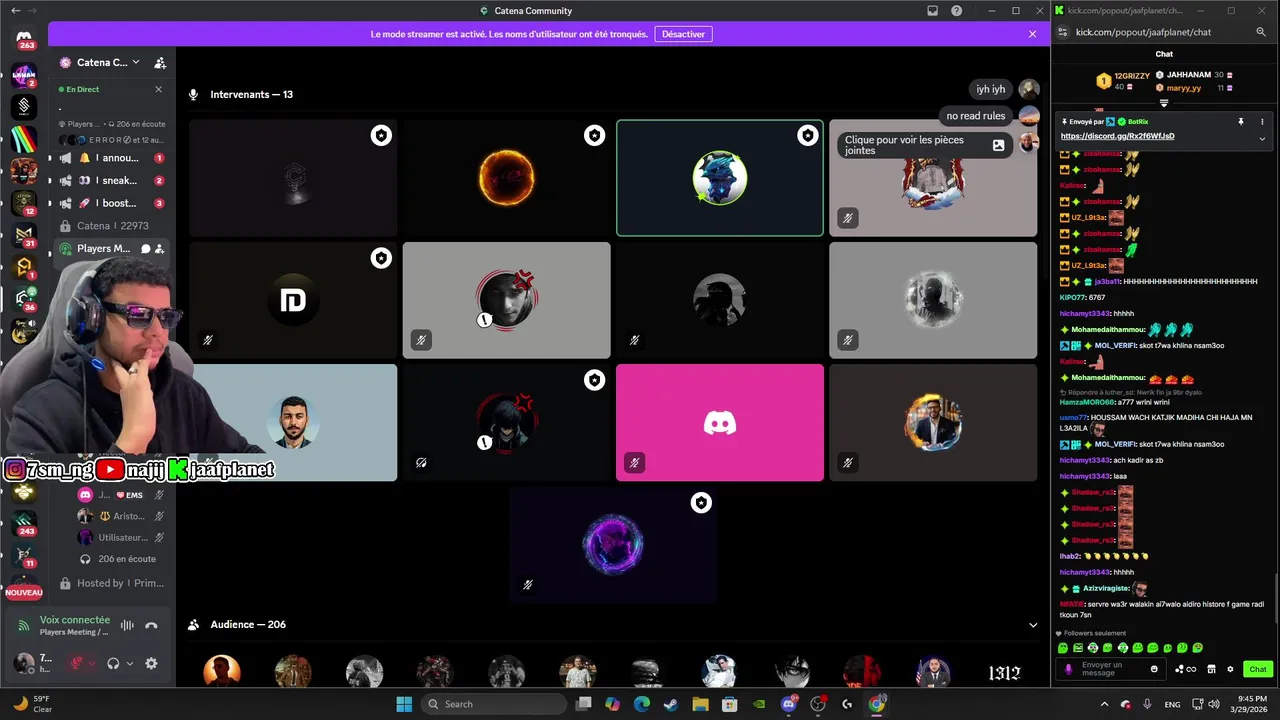Open Steam from the taskbar
Screen dimensions: 1280x720
[670, 704]
